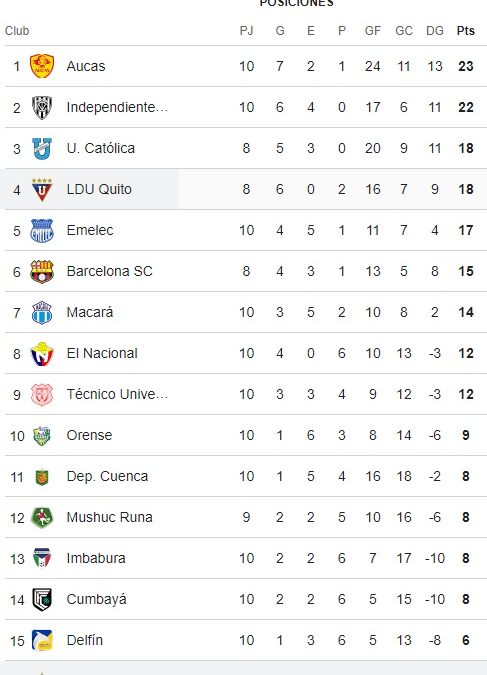Click the Aucas club crest icon
Screen dimensions: 487x675
click(42, 66)
